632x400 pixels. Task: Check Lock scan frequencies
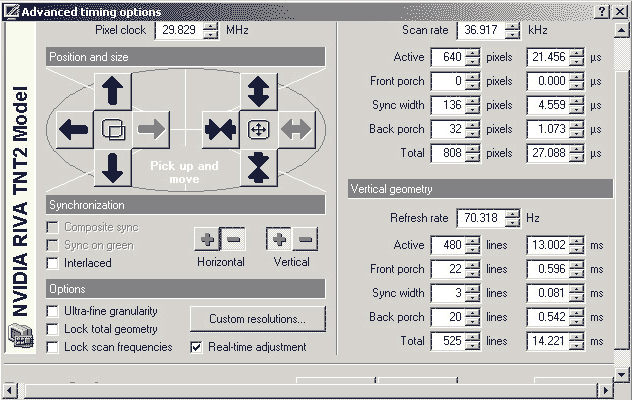pyautogui.click(x=52, y=347)
